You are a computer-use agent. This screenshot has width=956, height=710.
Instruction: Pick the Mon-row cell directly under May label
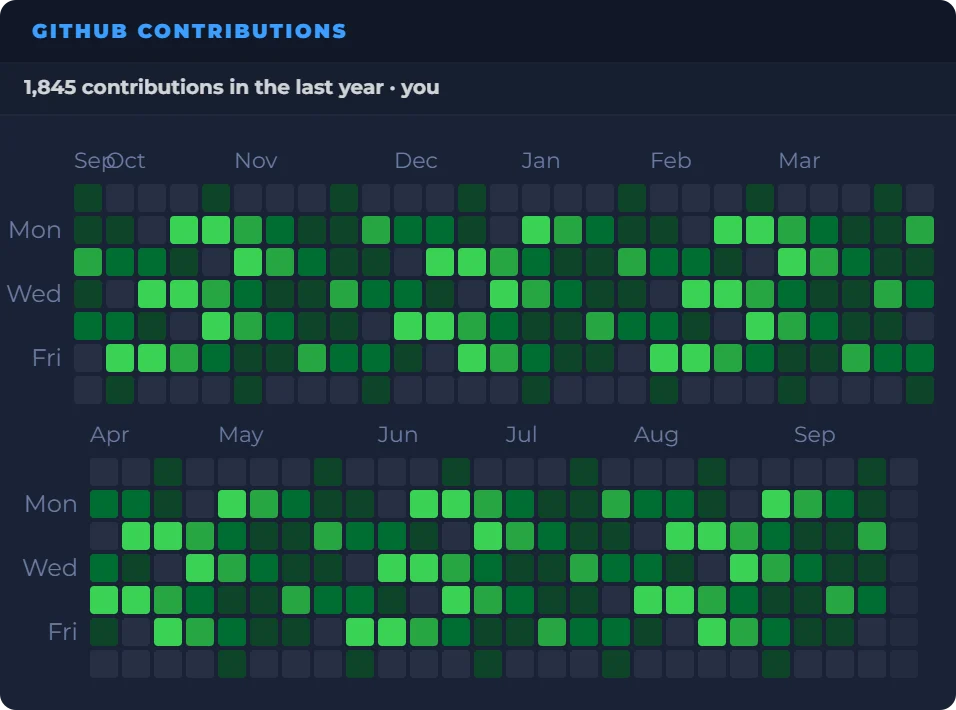tap(232, 504)
